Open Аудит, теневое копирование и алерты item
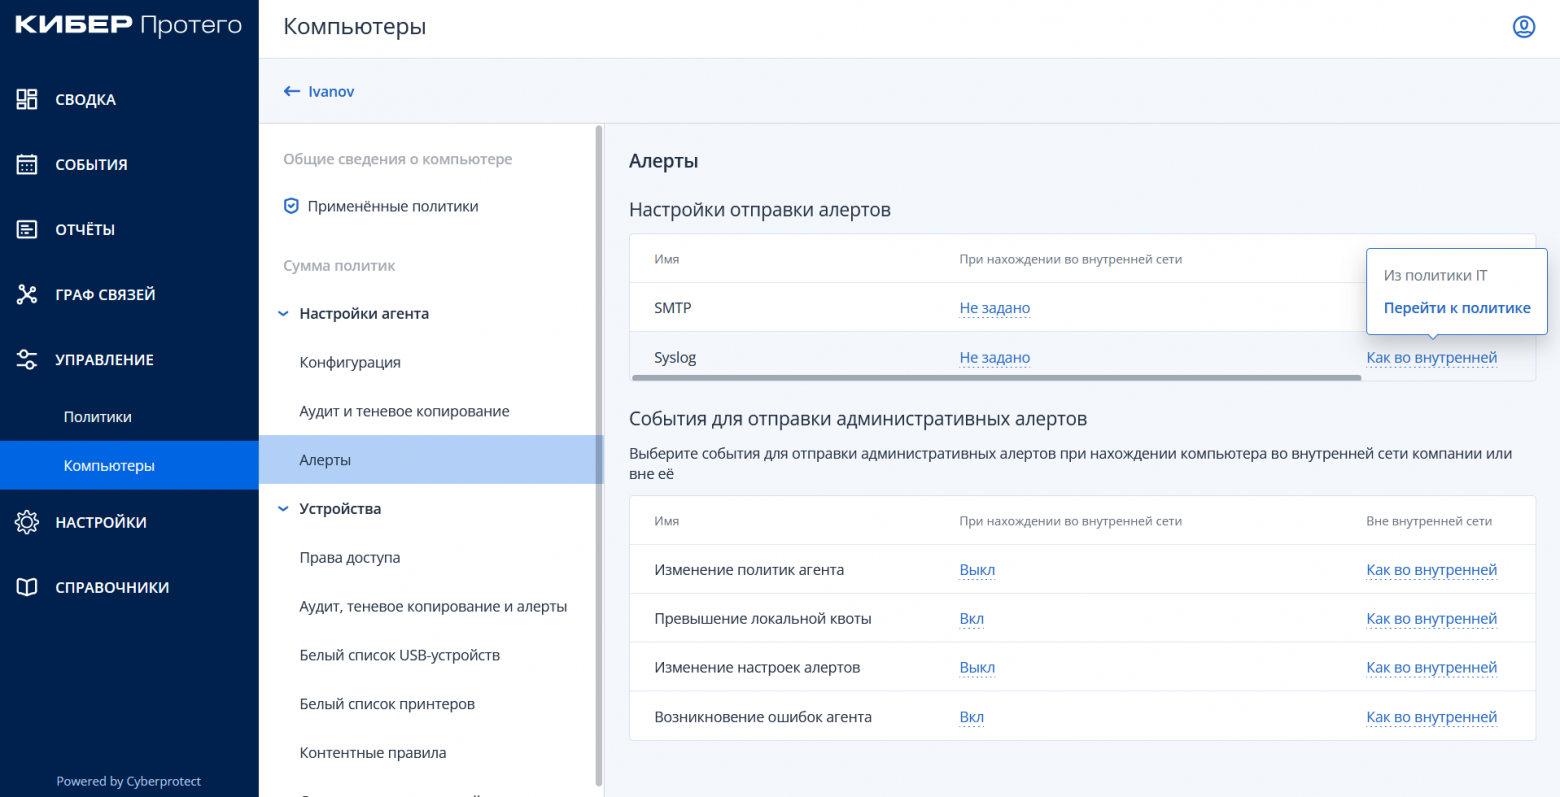The image size is (1560, 797). point(433,607)
